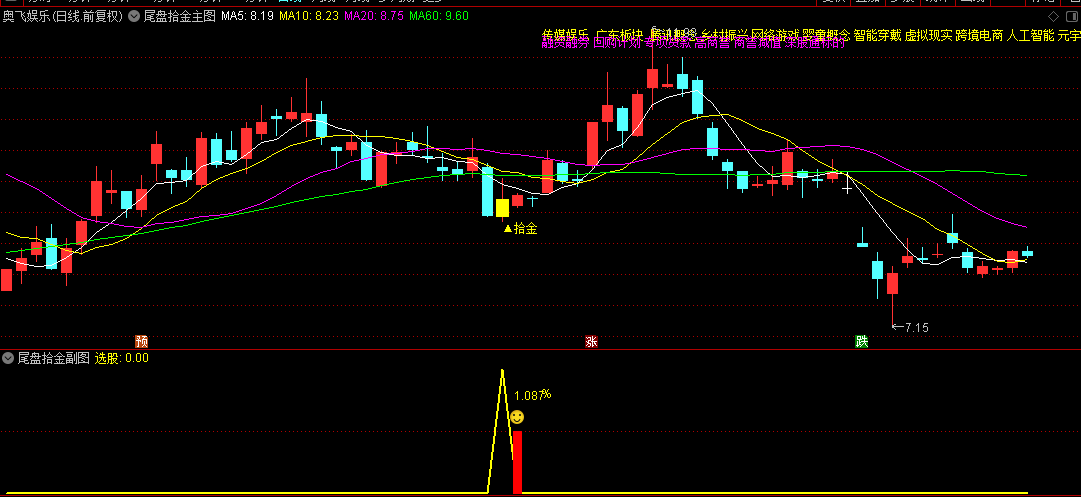Click the green 跌 event marker
Screen dimensions: 1081x497
point(862,341)
